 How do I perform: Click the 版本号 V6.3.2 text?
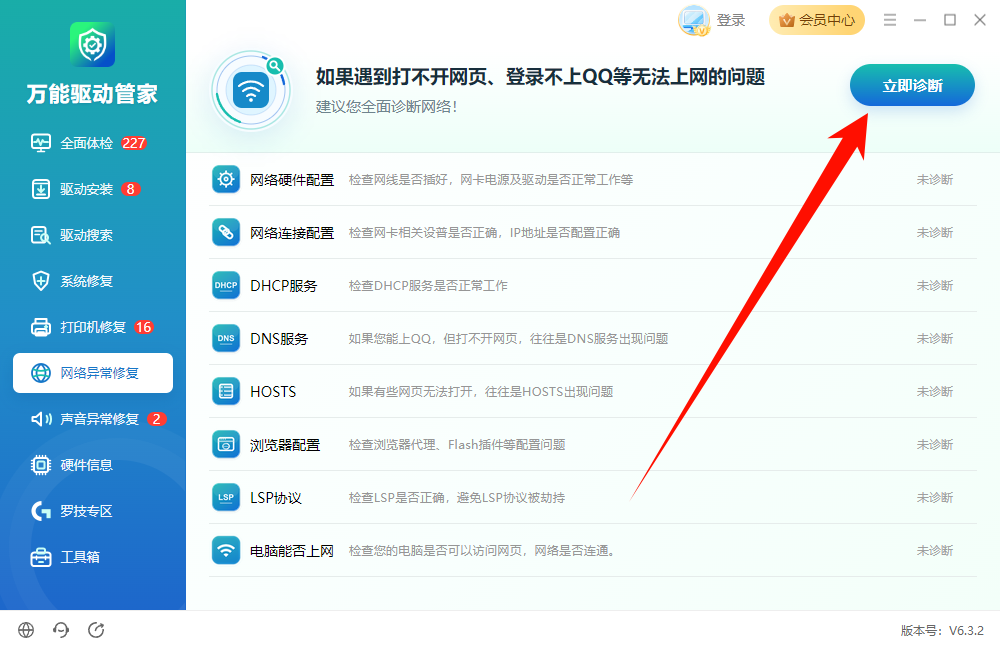tap(942, 631)
